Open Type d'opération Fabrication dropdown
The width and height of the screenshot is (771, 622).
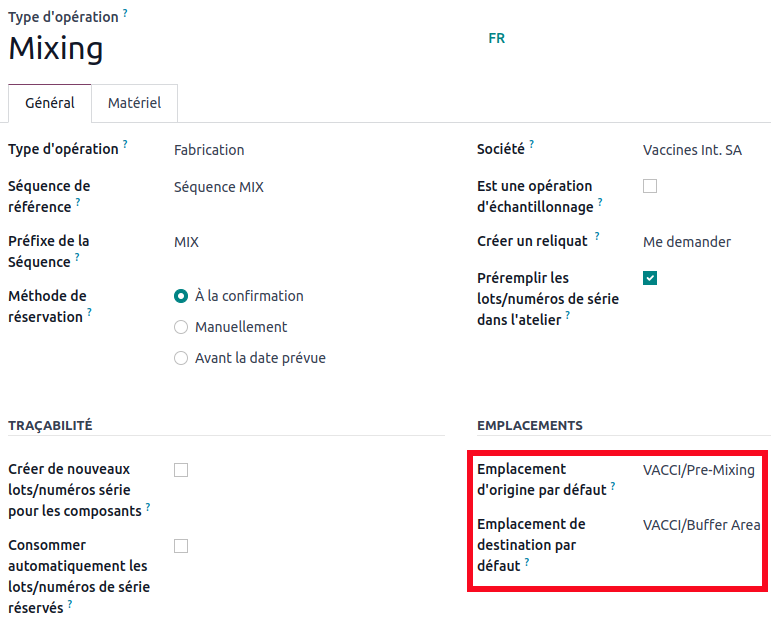click(x=300, y=150)
